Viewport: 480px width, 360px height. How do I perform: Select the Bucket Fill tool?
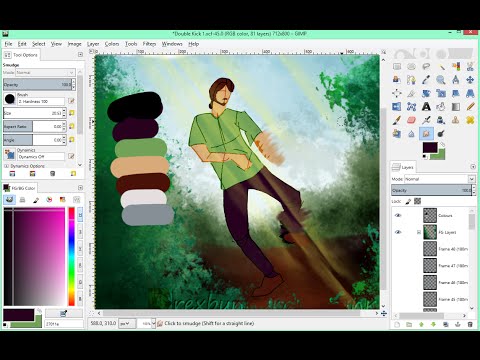441,107
